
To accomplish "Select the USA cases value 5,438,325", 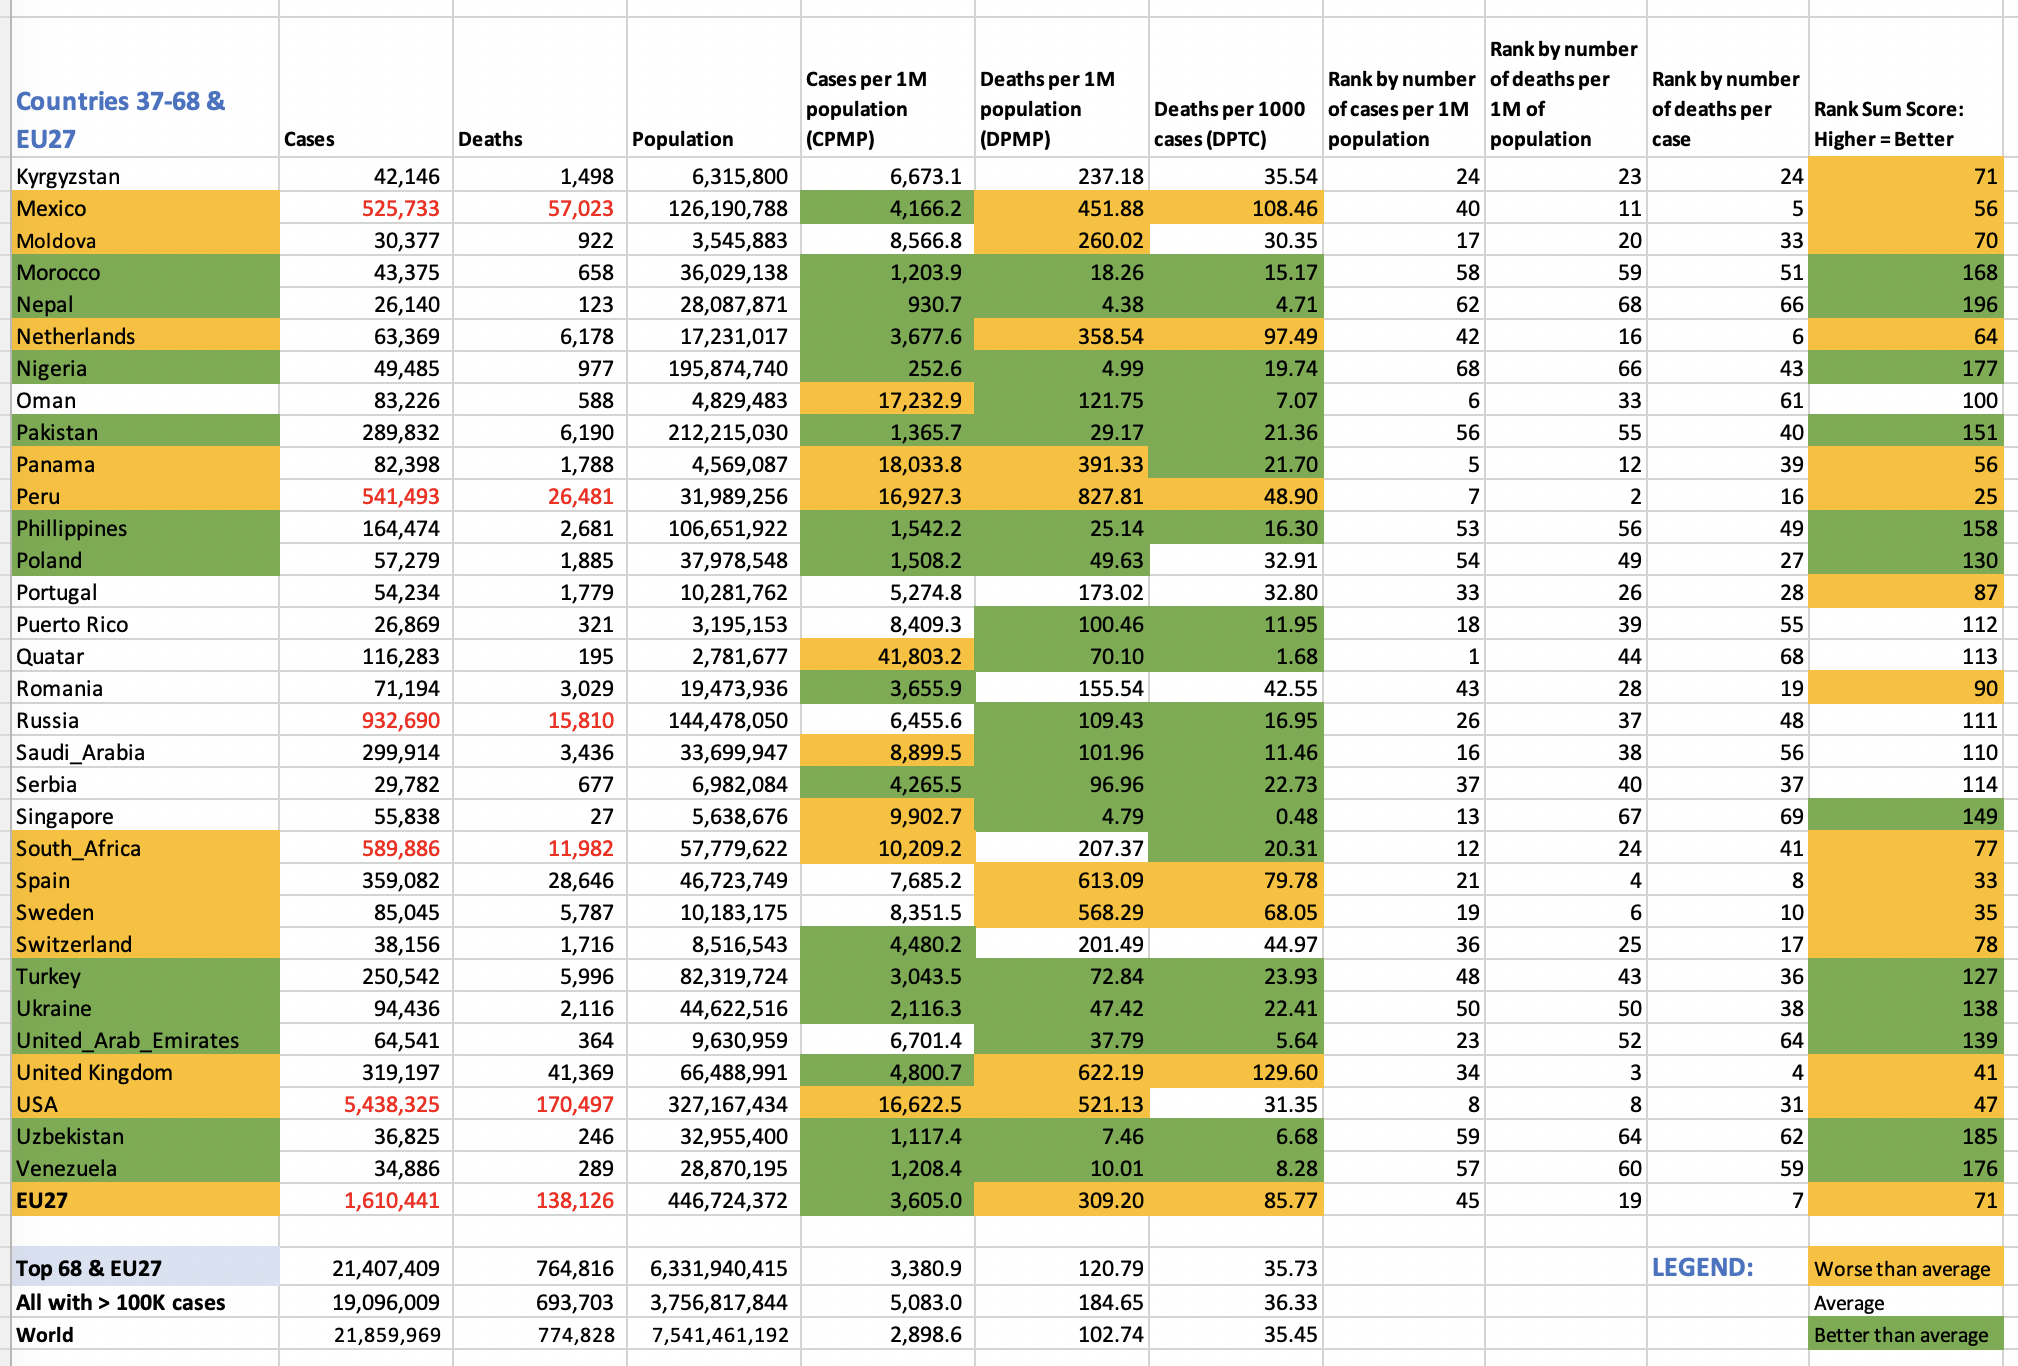I will 391,1104.
